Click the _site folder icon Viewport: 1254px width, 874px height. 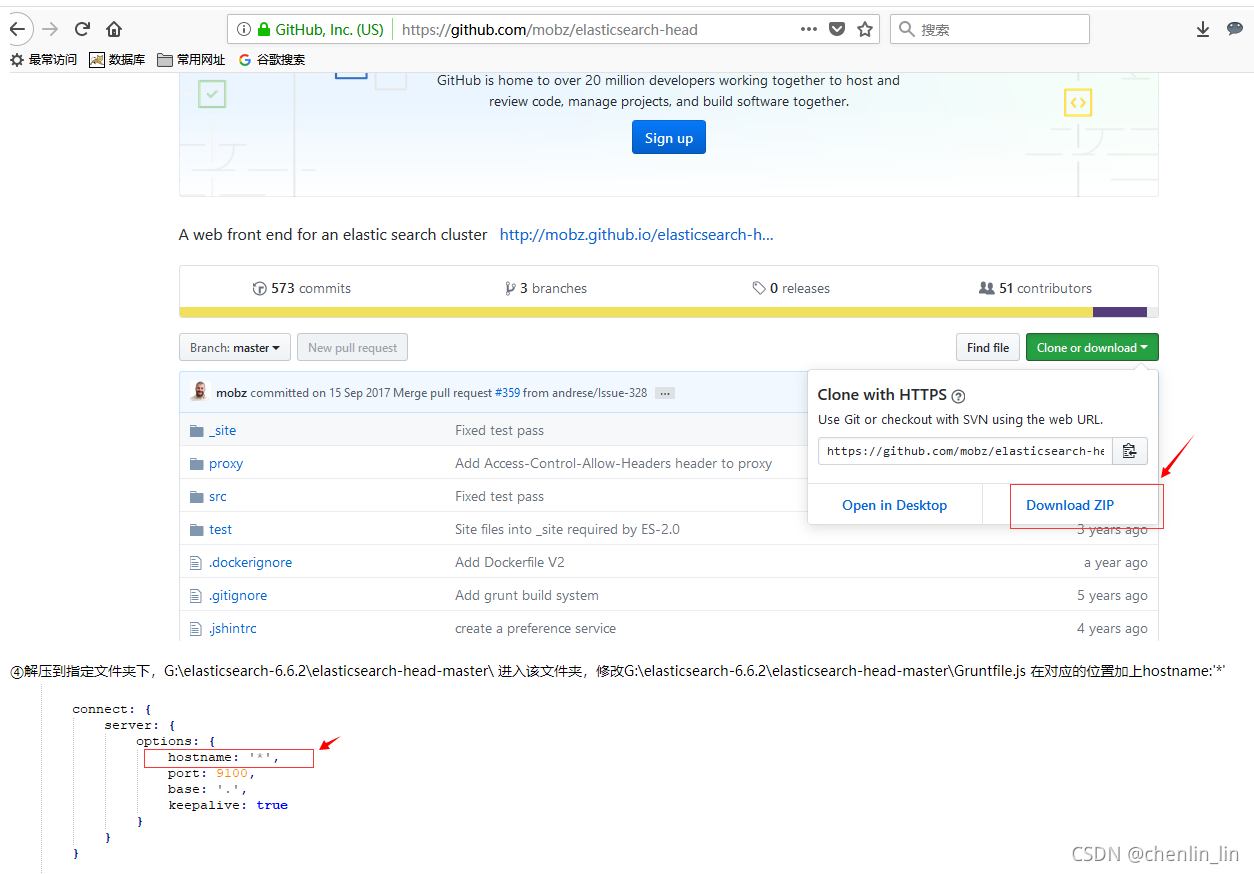(197, 431)
